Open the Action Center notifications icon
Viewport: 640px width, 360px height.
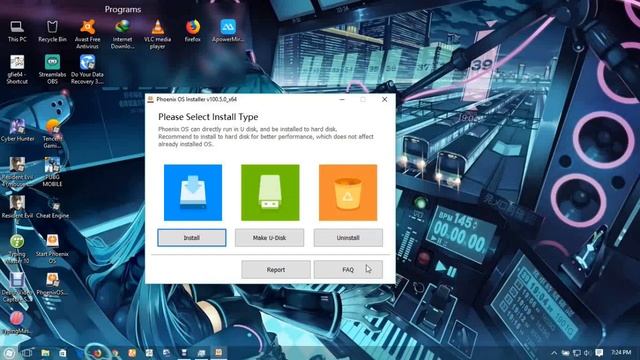pyautogui.click(x=599, y=352)
